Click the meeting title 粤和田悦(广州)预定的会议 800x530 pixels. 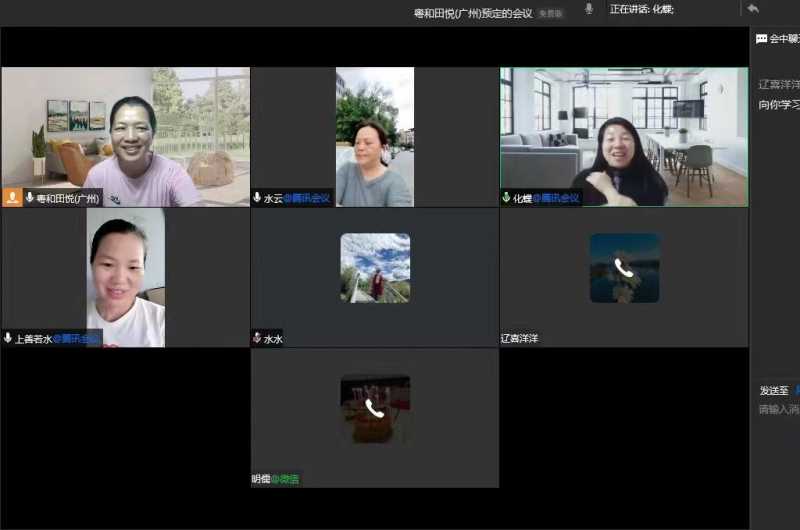[475, 13]
